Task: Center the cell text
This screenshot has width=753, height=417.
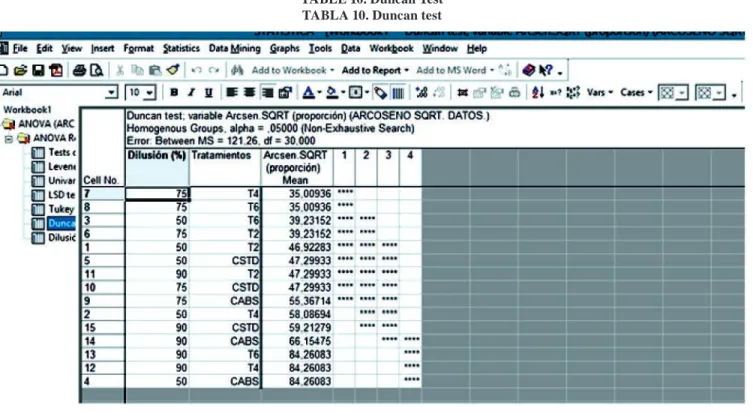Action: pos(249,92)
